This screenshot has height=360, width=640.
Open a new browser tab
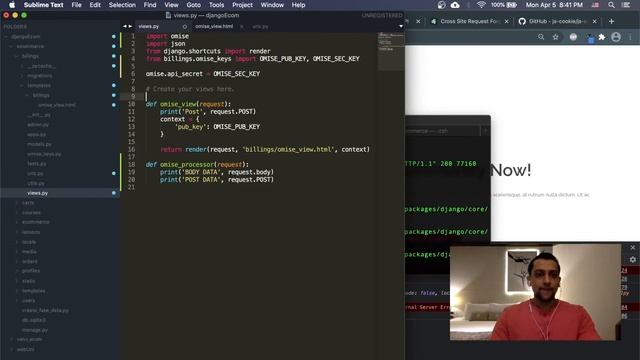(x=611, y=21)
